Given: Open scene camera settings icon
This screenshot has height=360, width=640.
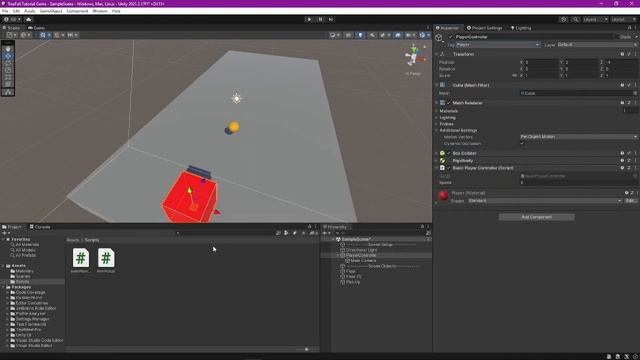Looking at the screenshot, I should click(x=410, y=35).
